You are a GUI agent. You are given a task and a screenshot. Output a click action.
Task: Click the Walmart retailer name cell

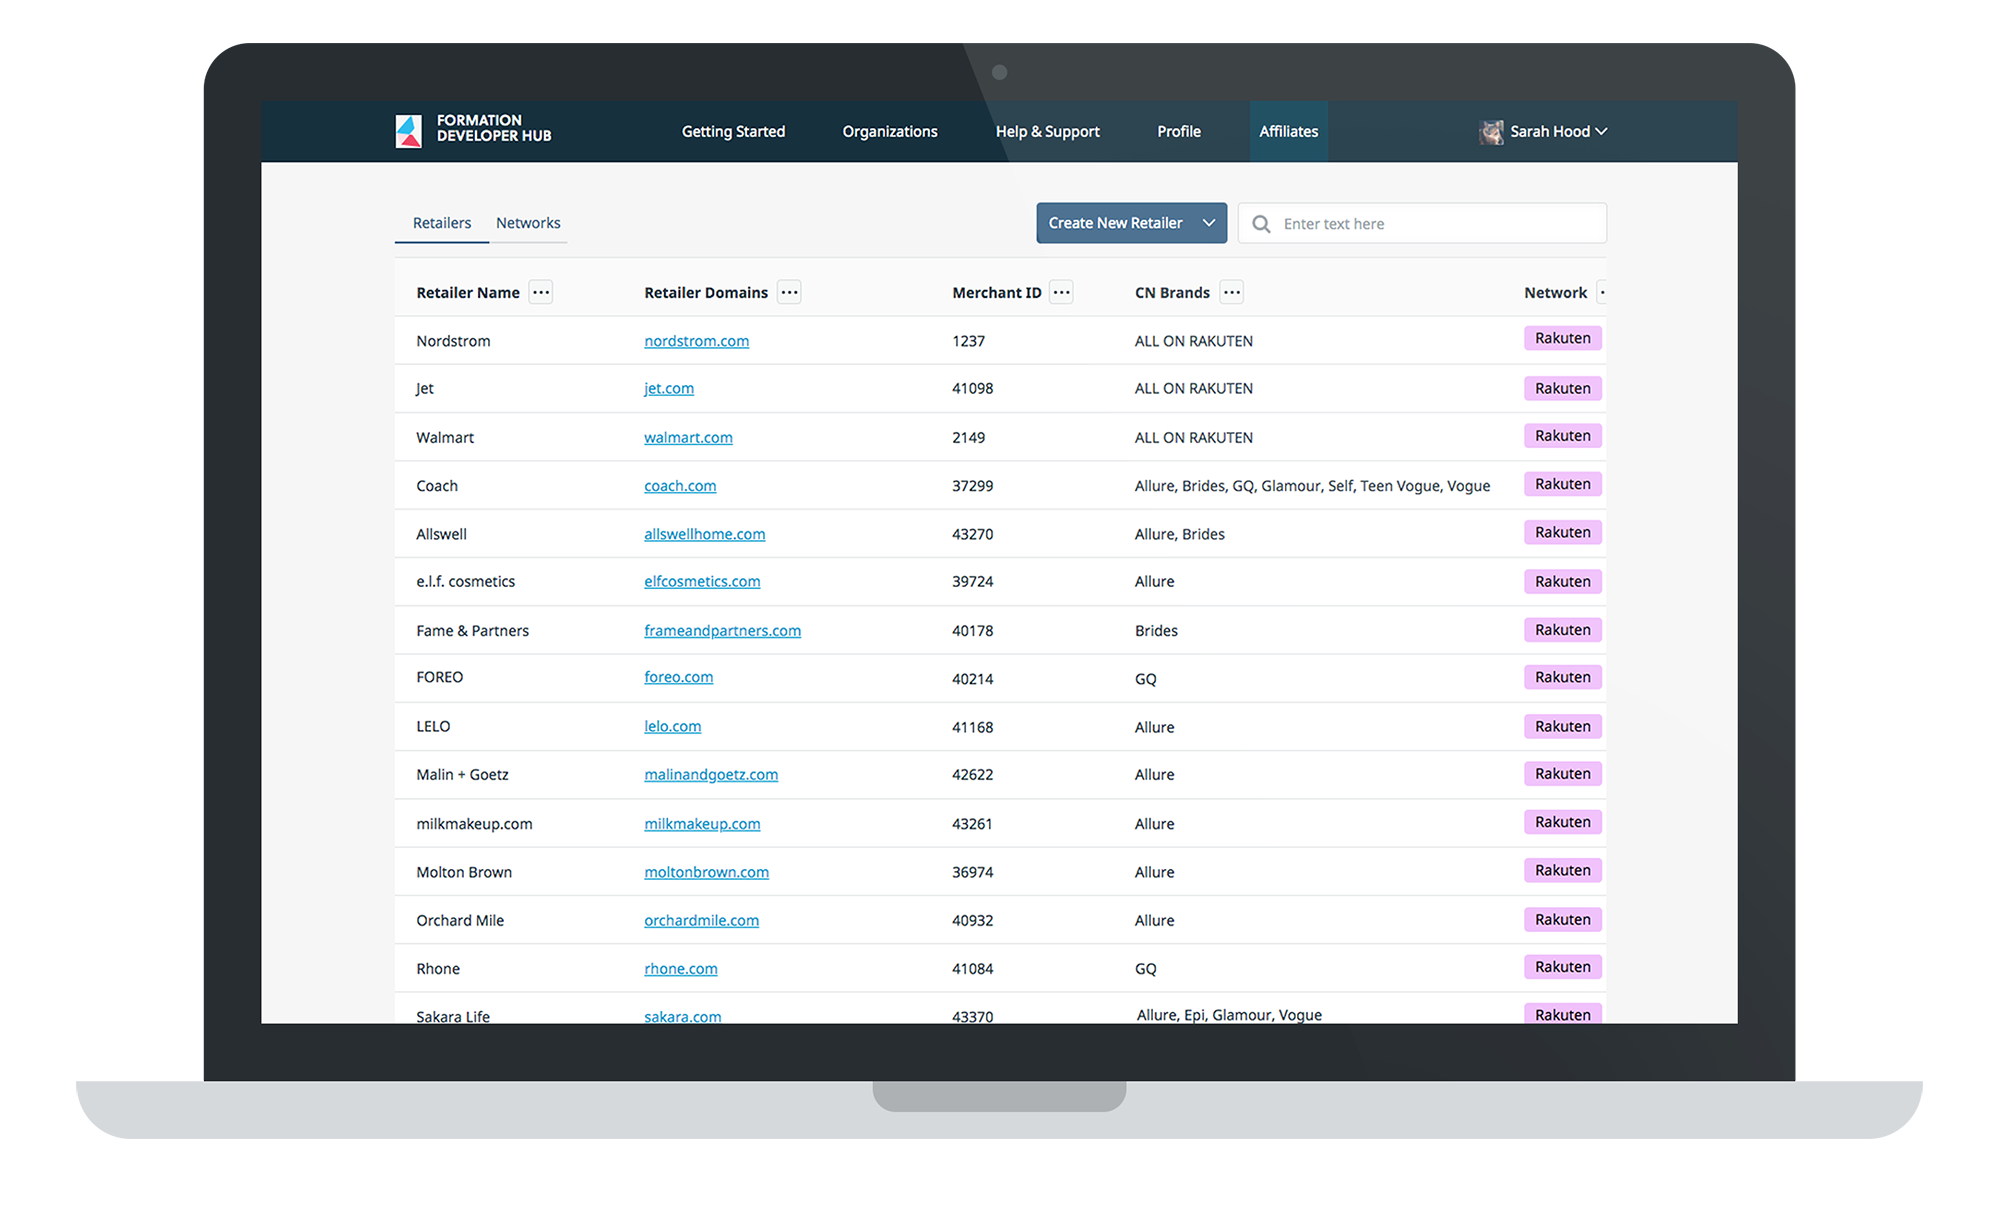point(445,437)
